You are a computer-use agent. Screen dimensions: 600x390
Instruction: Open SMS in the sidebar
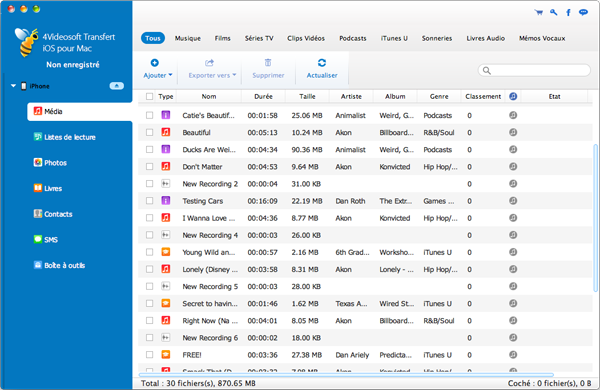click(x=46, y=240)
